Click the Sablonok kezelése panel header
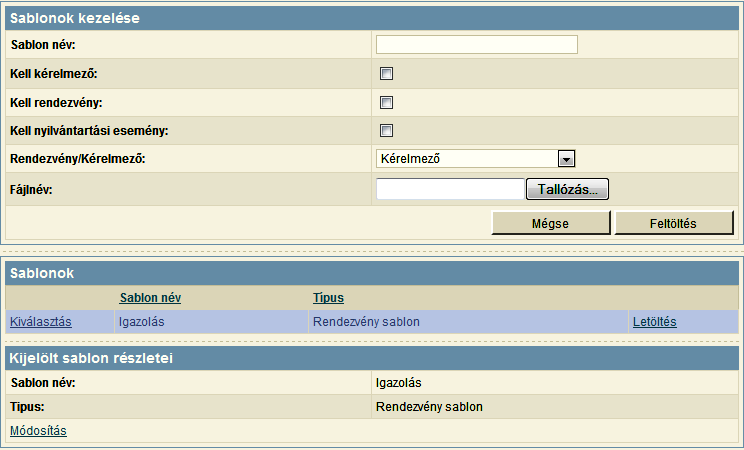This screenshot has height=450, width=744. point(372,18)
